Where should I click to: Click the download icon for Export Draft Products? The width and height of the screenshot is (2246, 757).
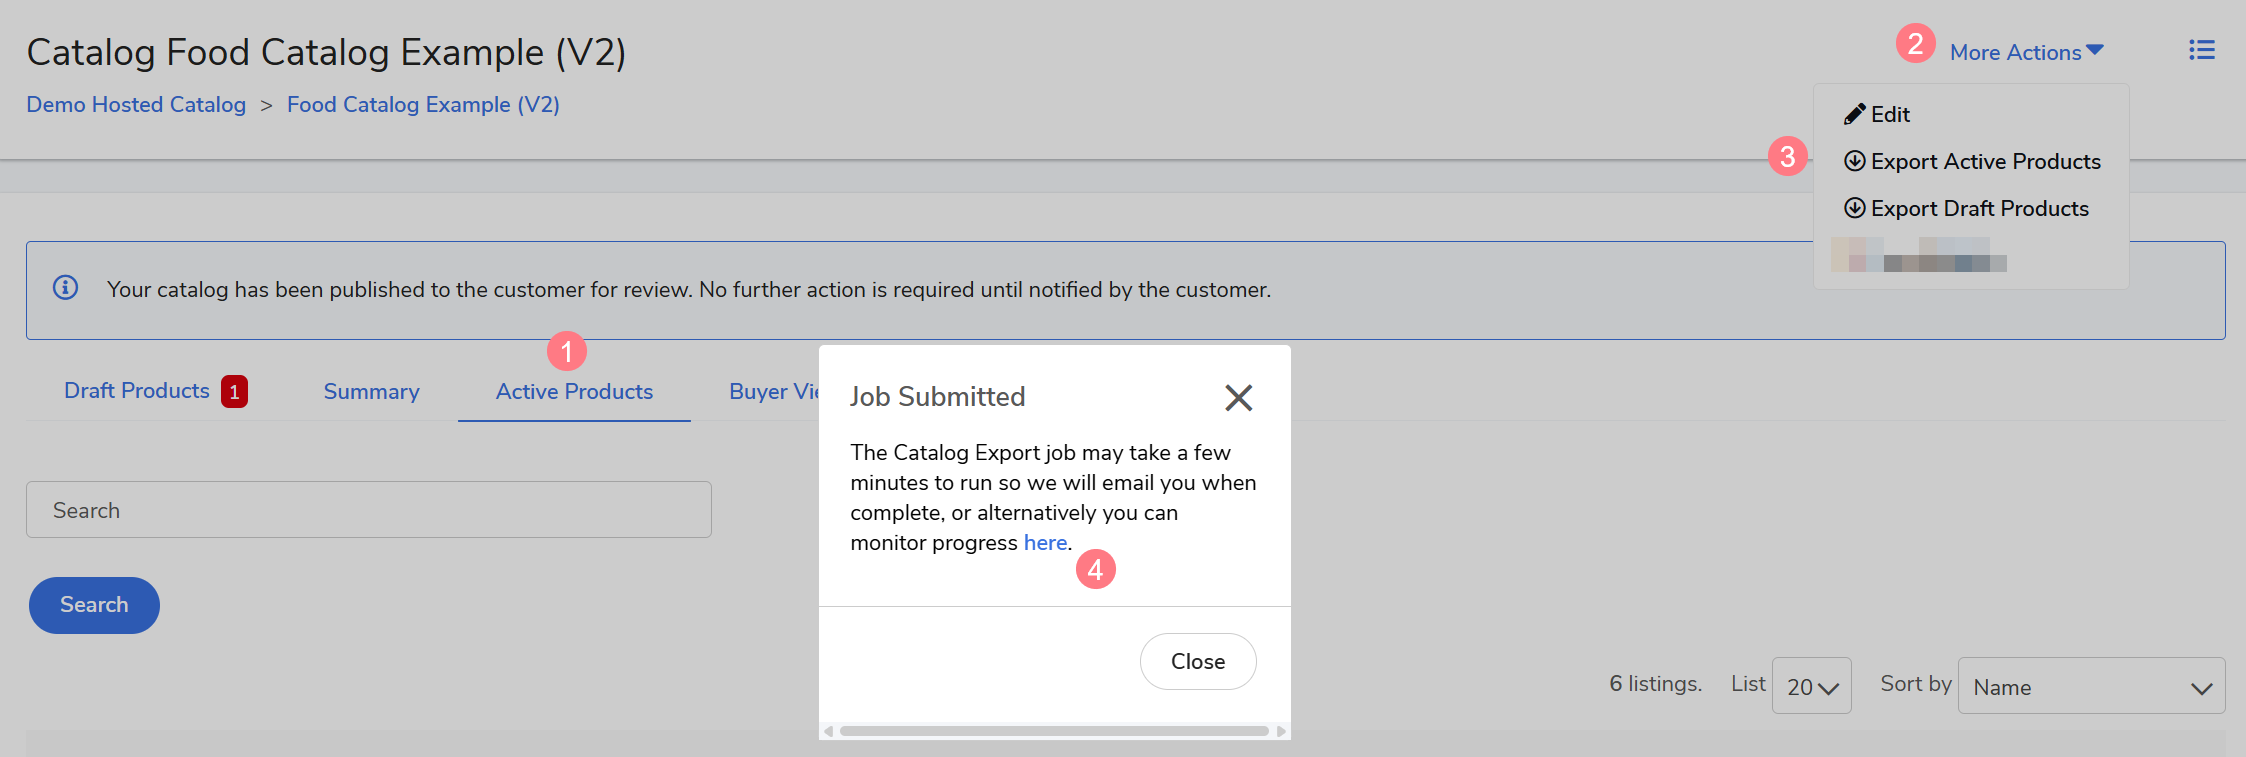1854,208
